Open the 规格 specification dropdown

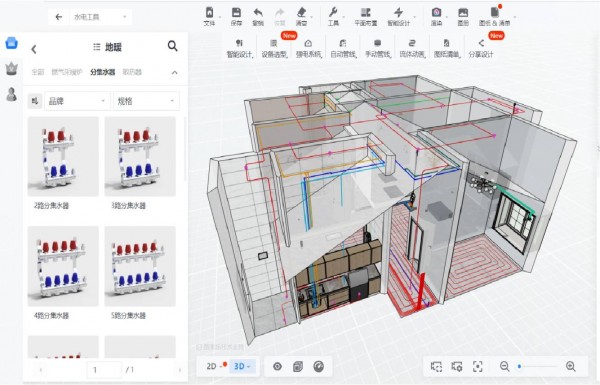(146, 101)
